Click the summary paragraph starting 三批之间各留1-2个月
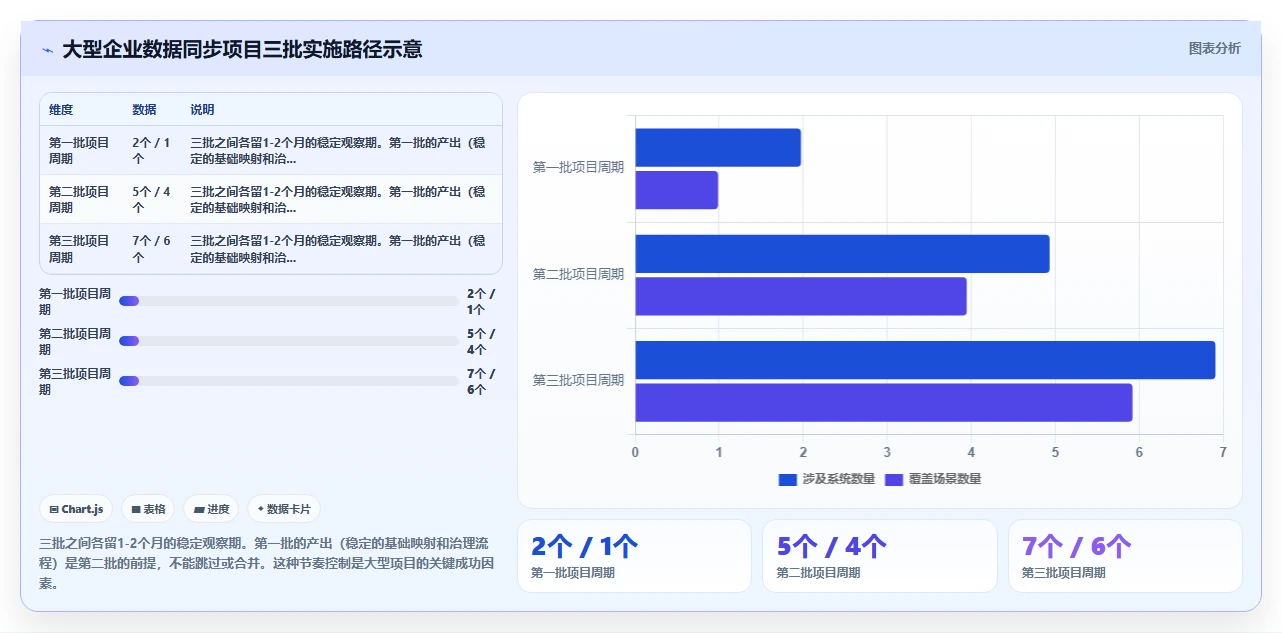 (x=268, y=563)
